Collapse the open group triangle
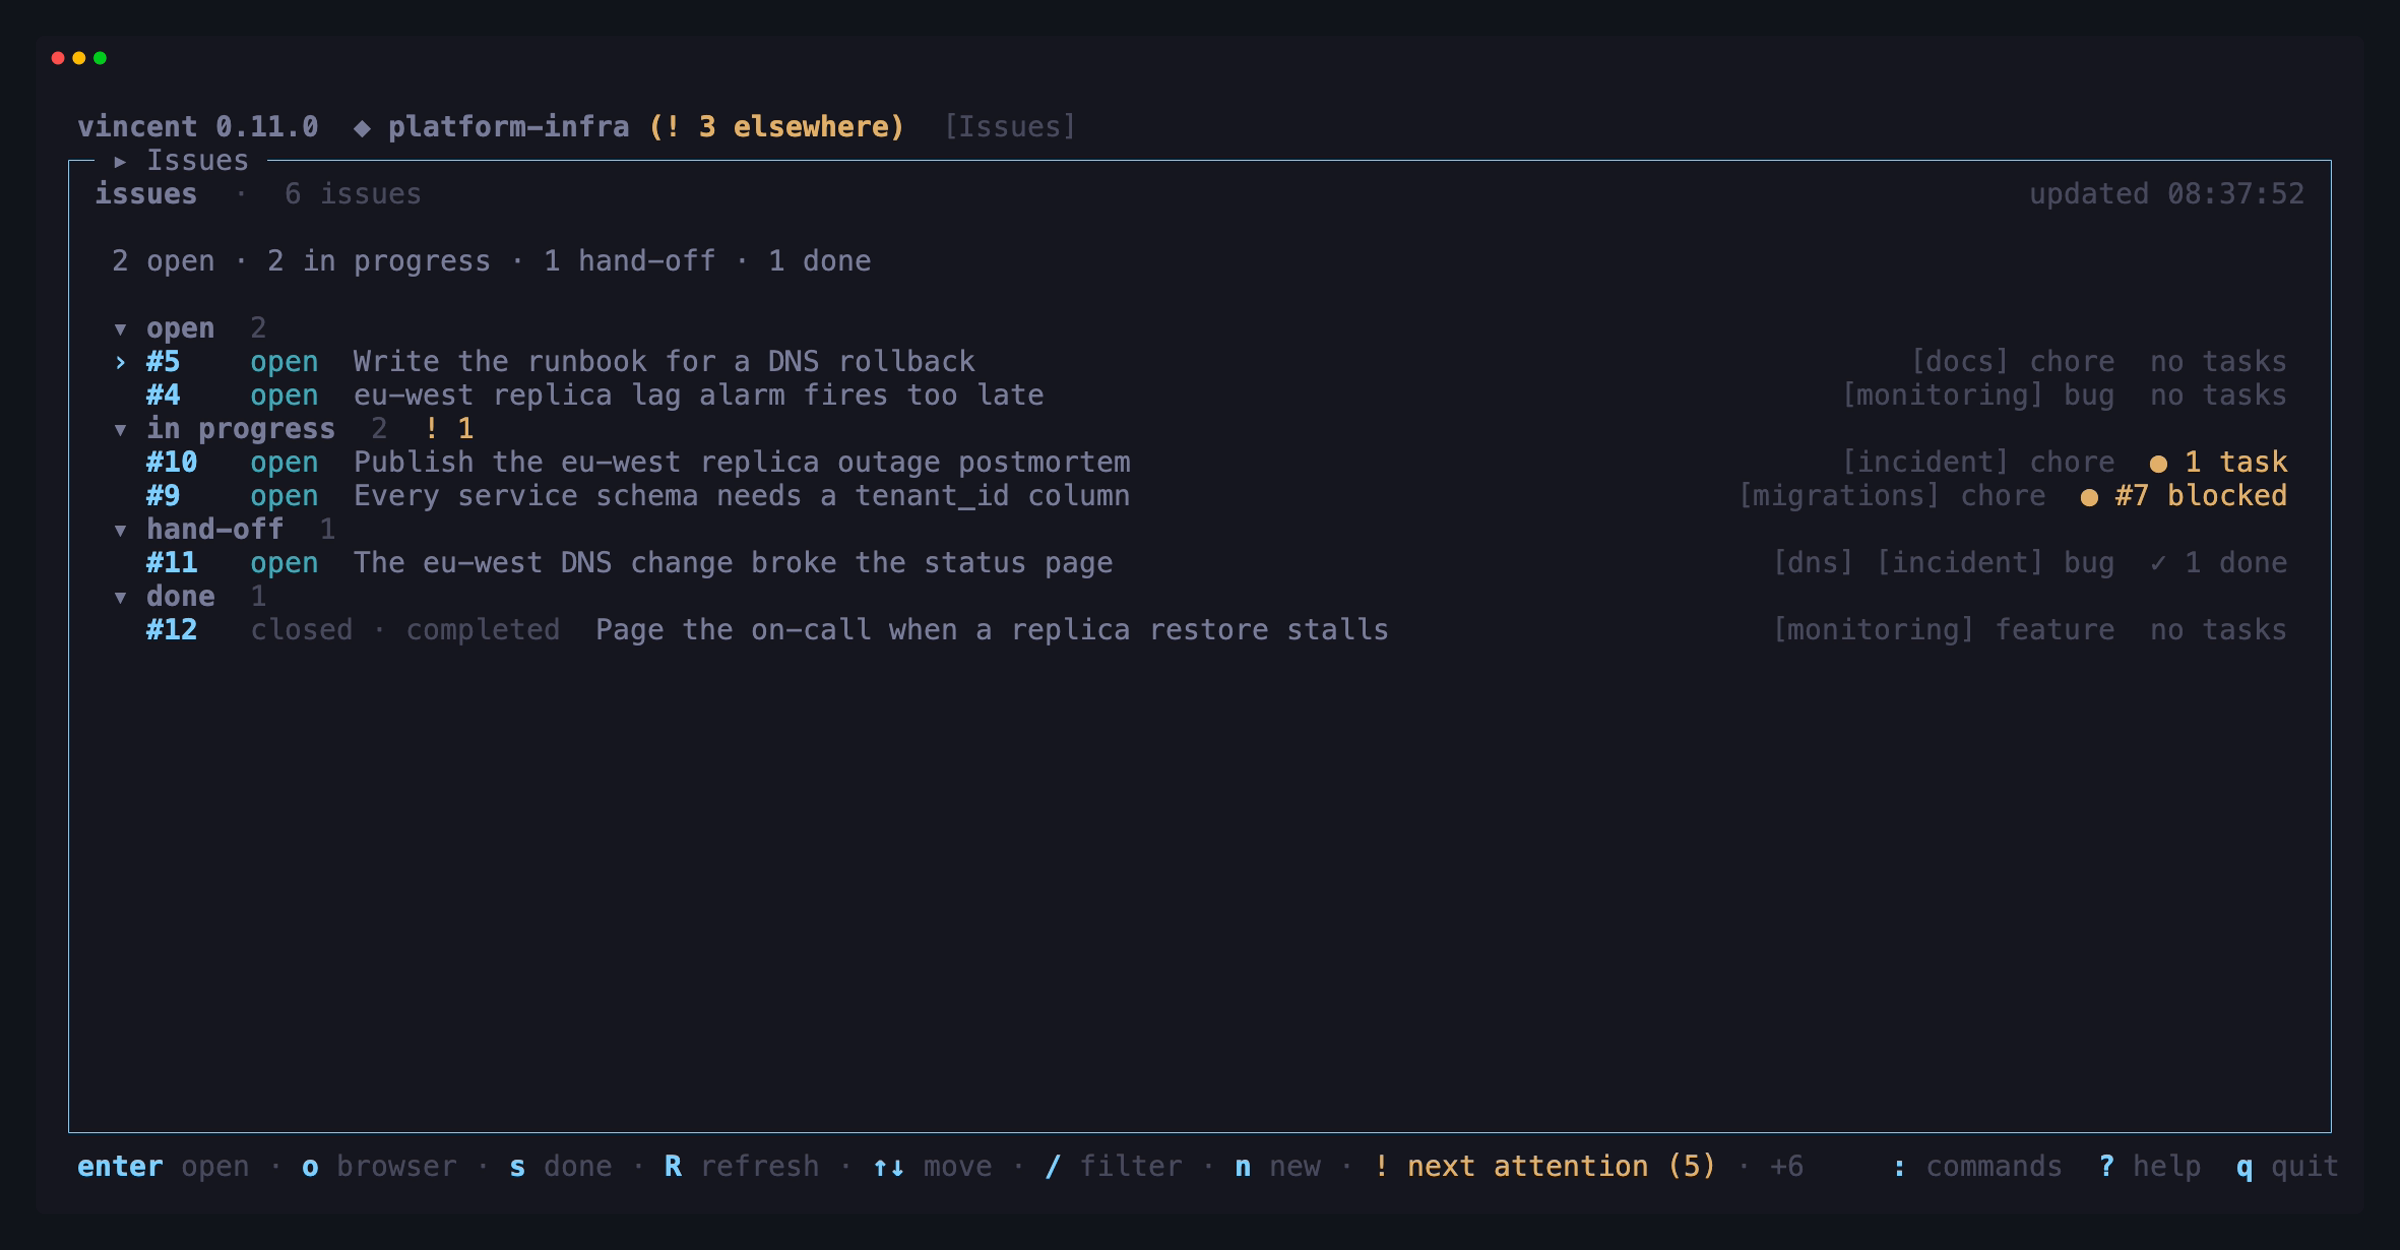 [120, 329]
